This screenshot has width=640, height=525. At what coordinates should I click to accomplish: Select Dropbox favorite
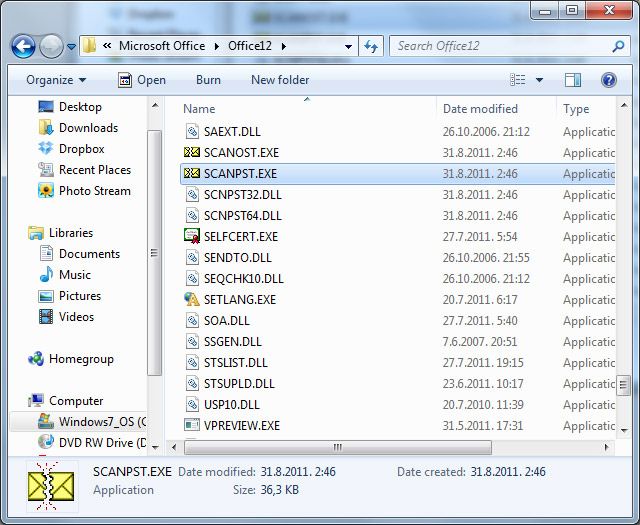pyautogui.click(x=71, y=149)
